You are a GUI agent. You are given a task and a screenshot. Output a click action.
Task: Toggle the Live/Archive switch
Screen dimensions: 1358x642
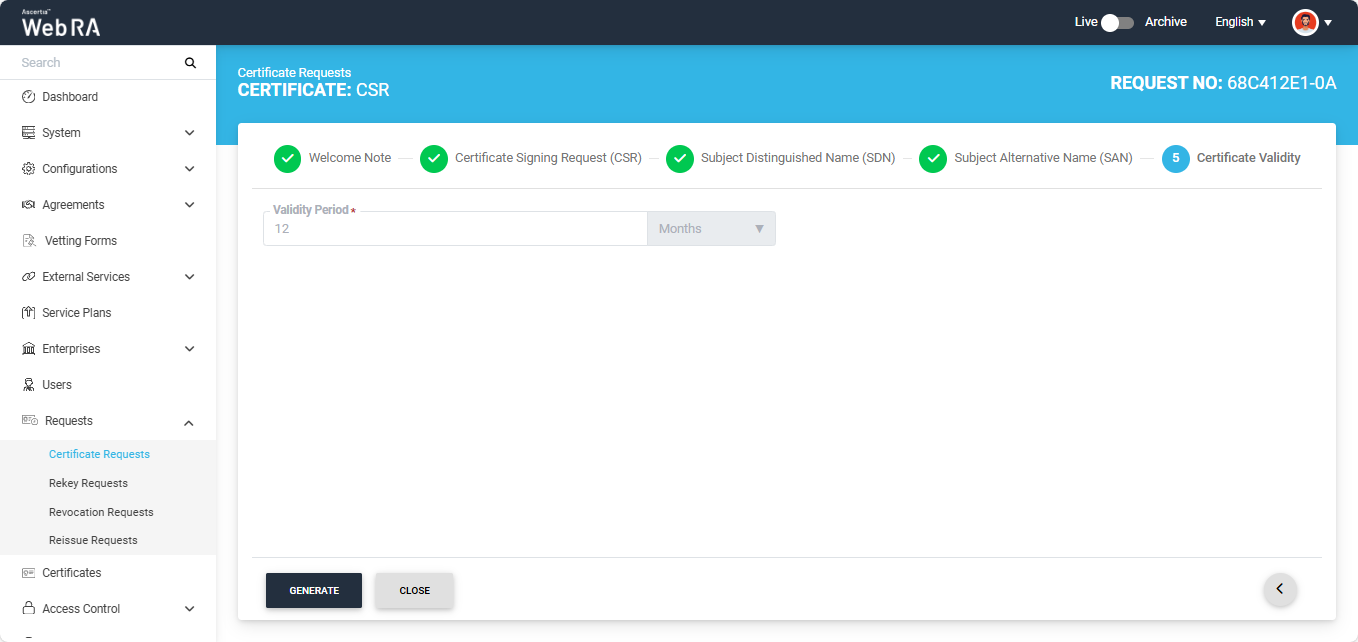click(1117, 22)
